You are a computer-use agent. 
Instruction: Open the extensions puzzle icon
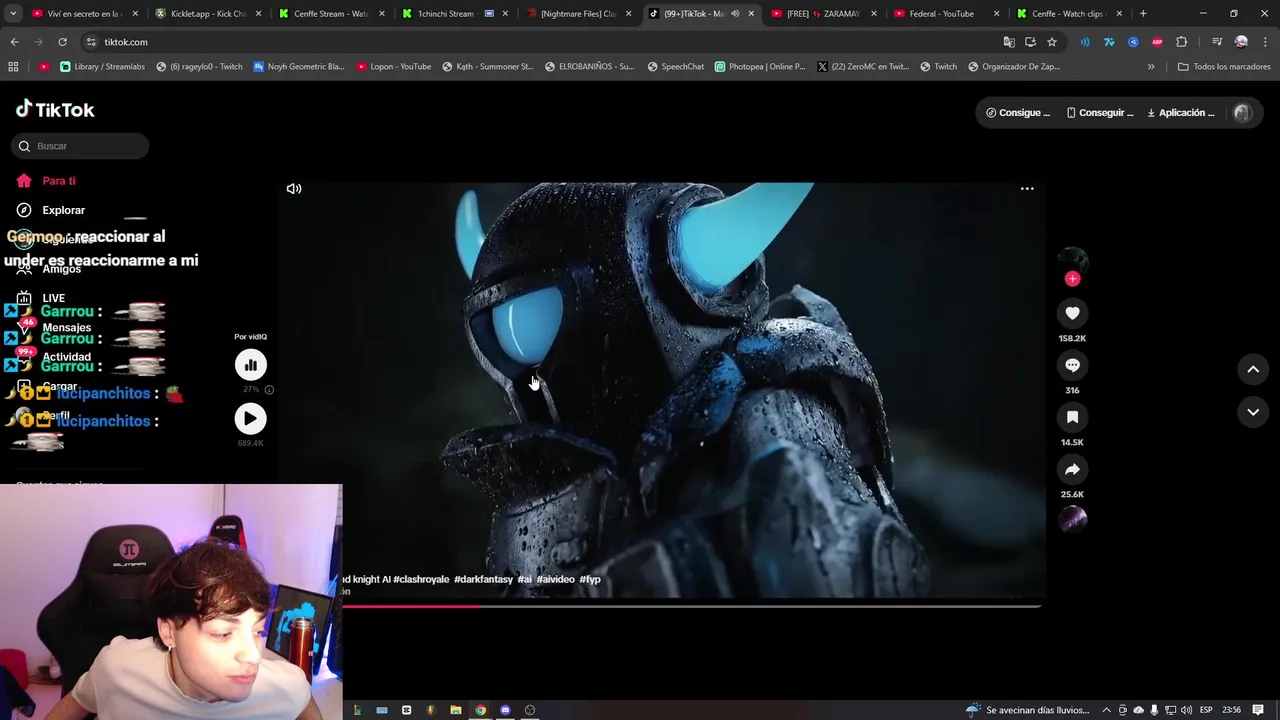1182,42
